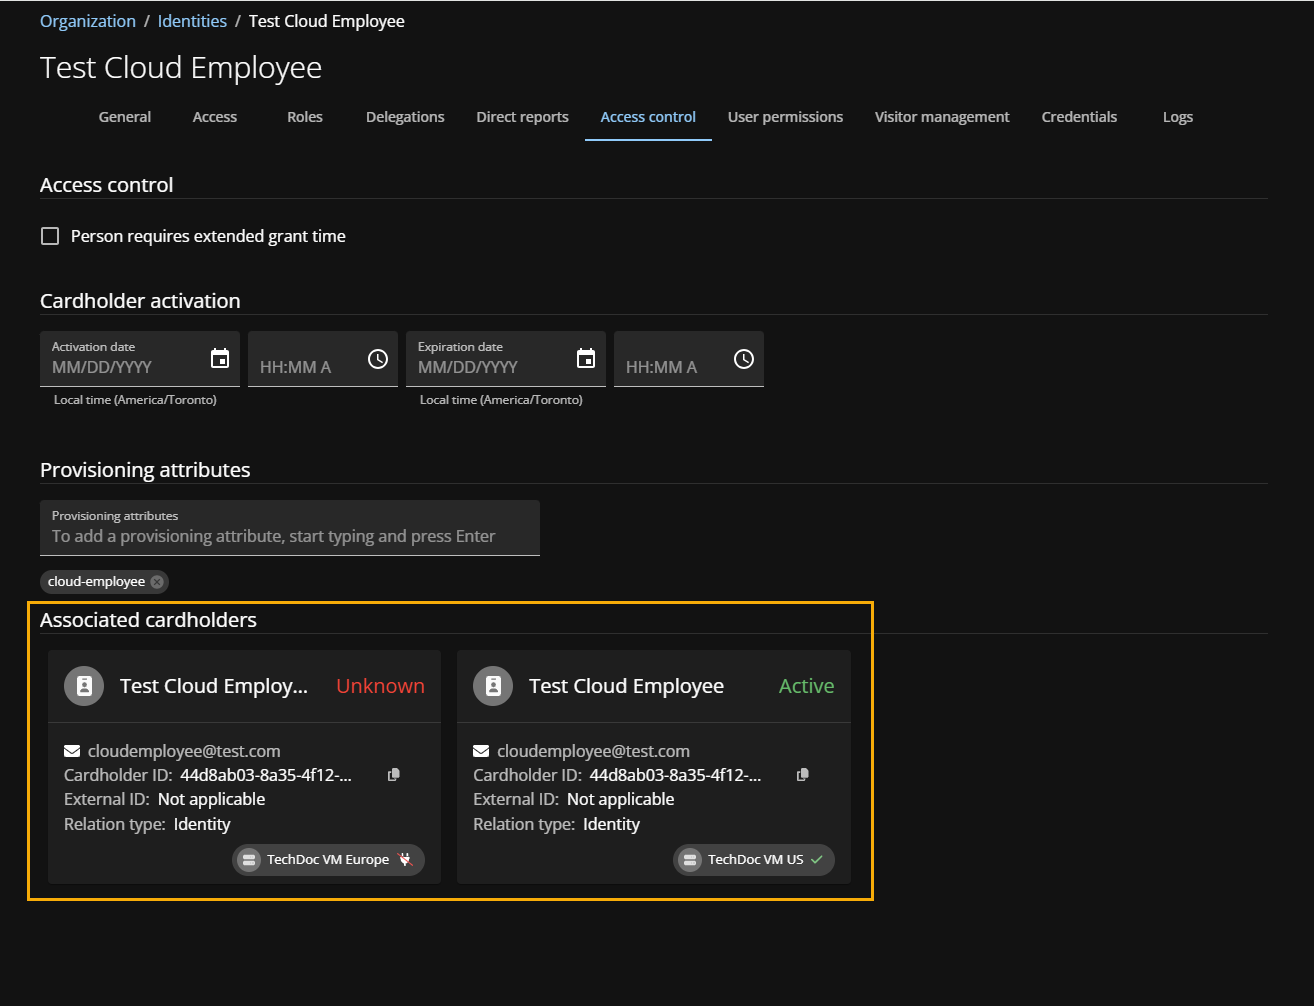Click the cardholder badge icon on Active card
Image resolution: width=1314 pixels, height=1006 pixels.
point(493,686)
